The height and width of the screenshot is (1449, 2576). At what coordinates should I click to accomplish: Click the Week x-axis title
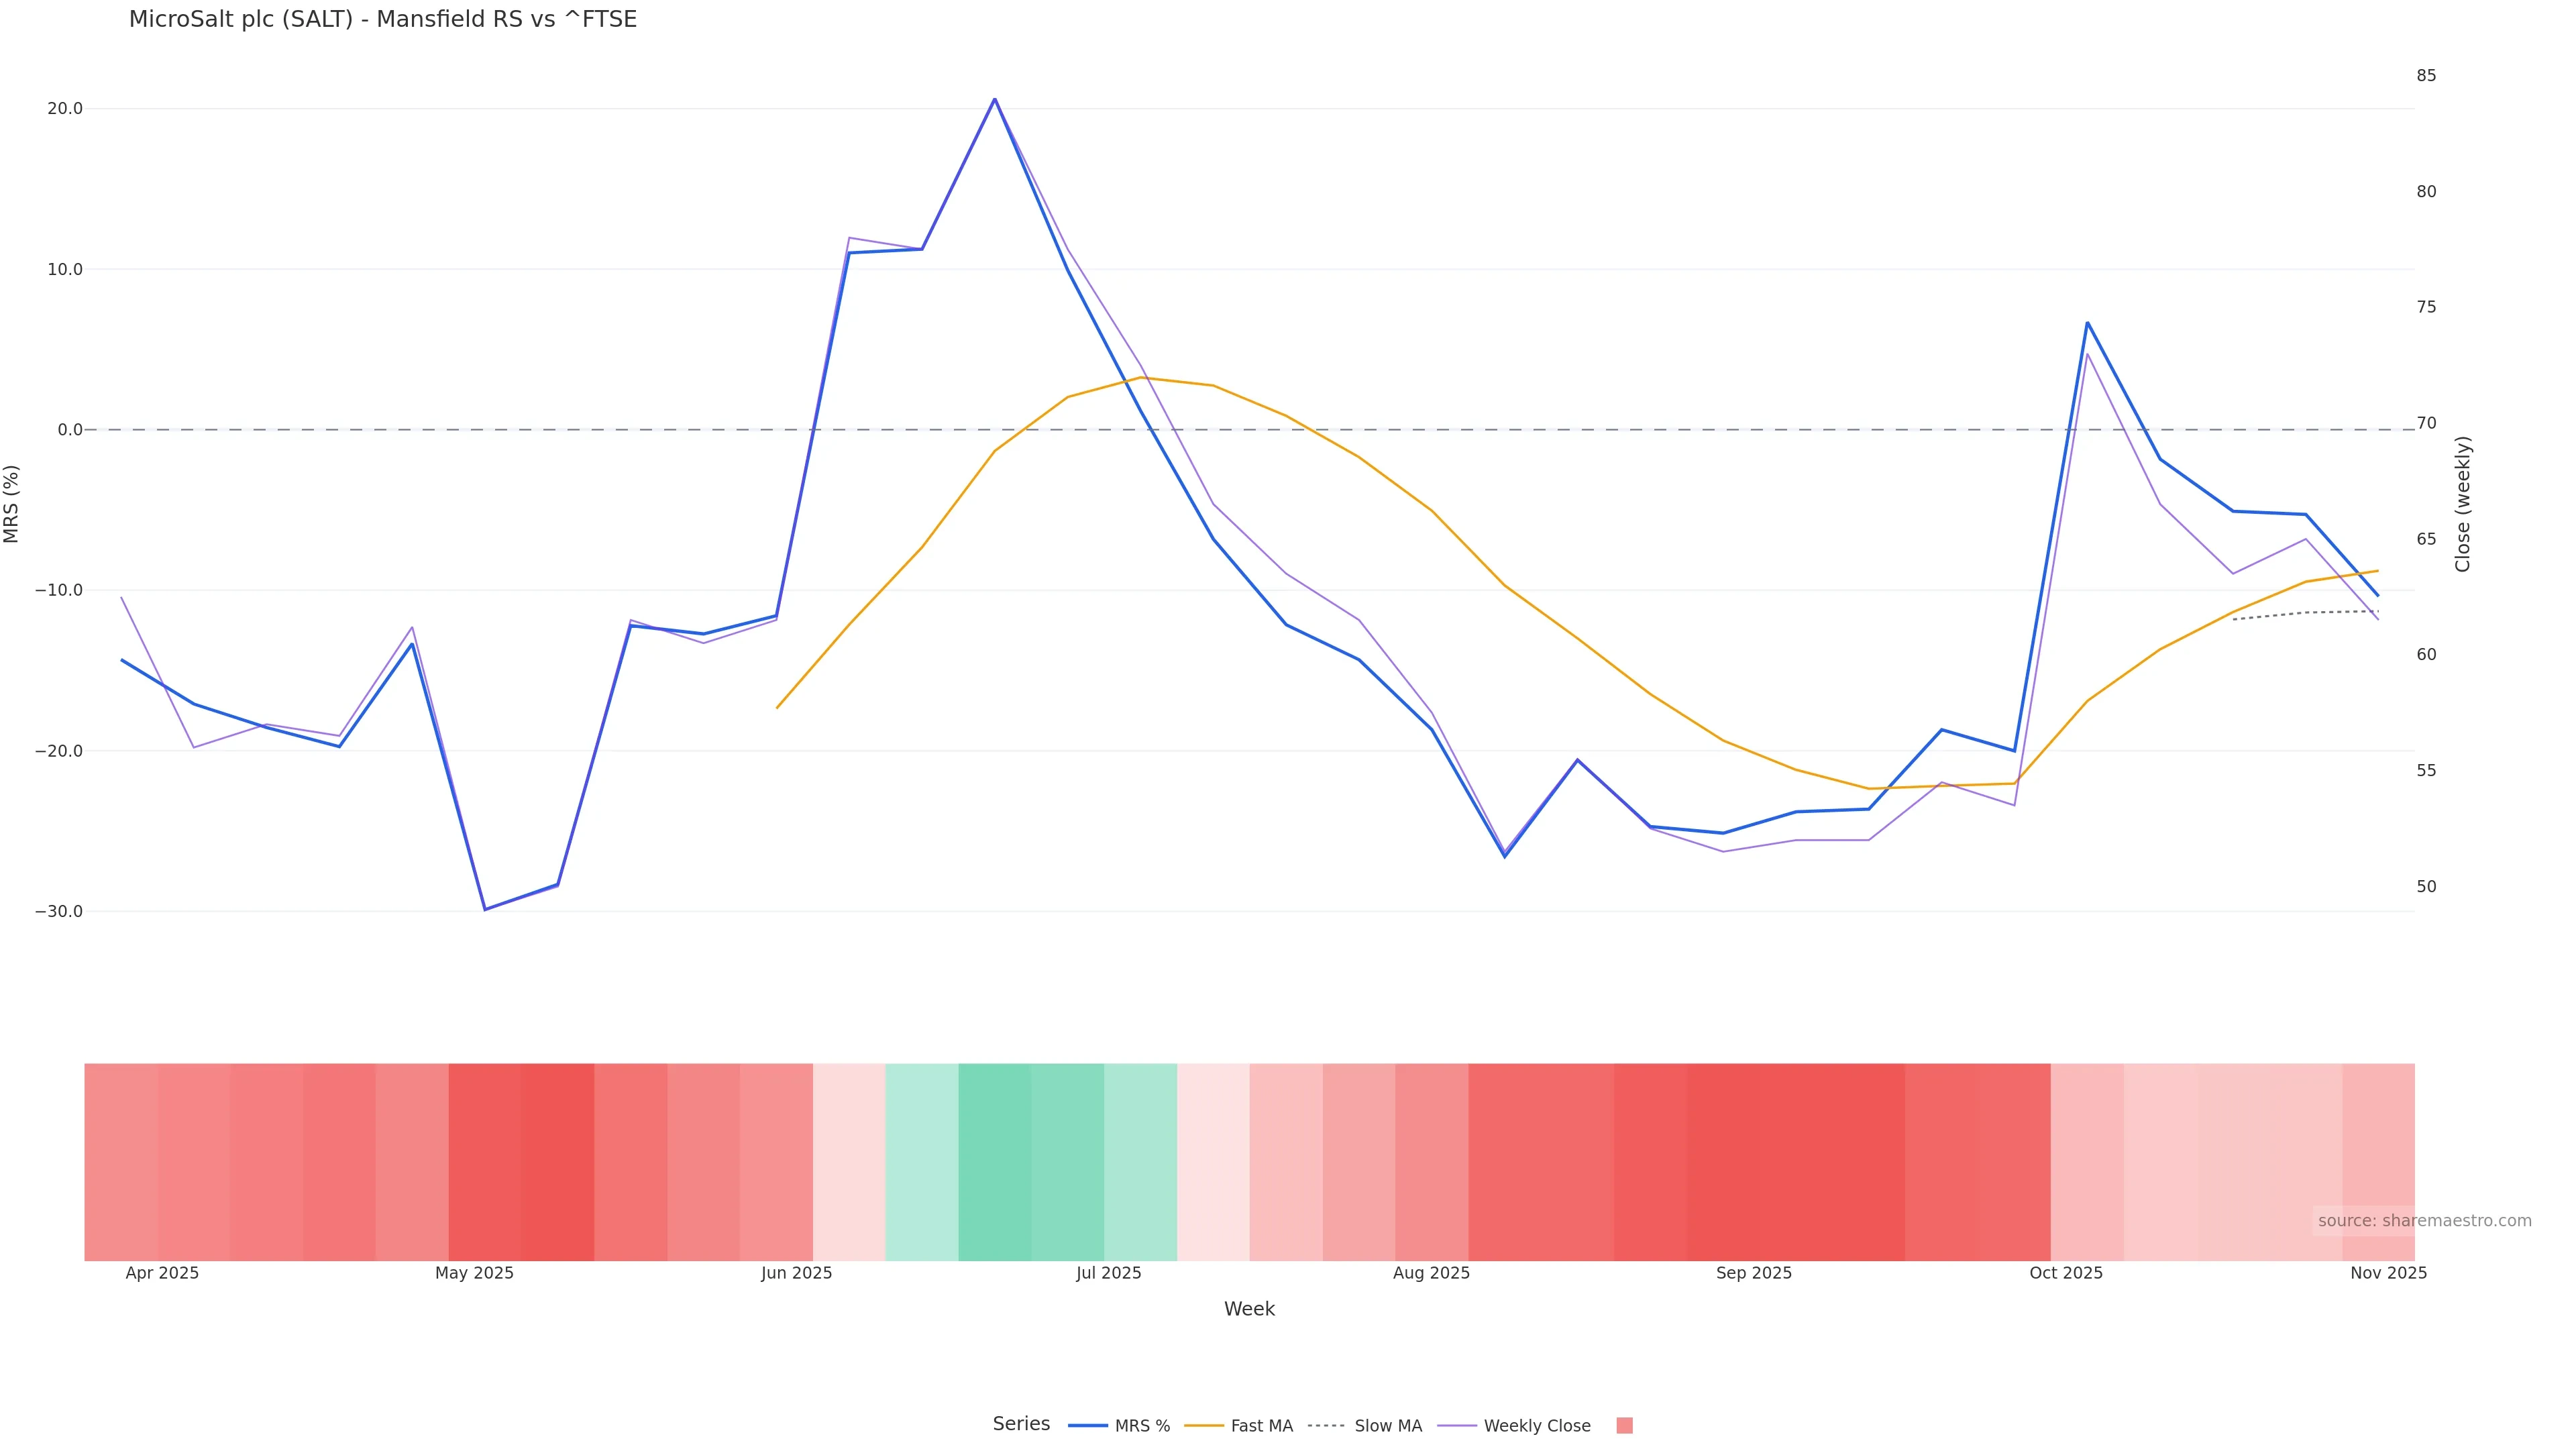(x=1249, y=1309)
